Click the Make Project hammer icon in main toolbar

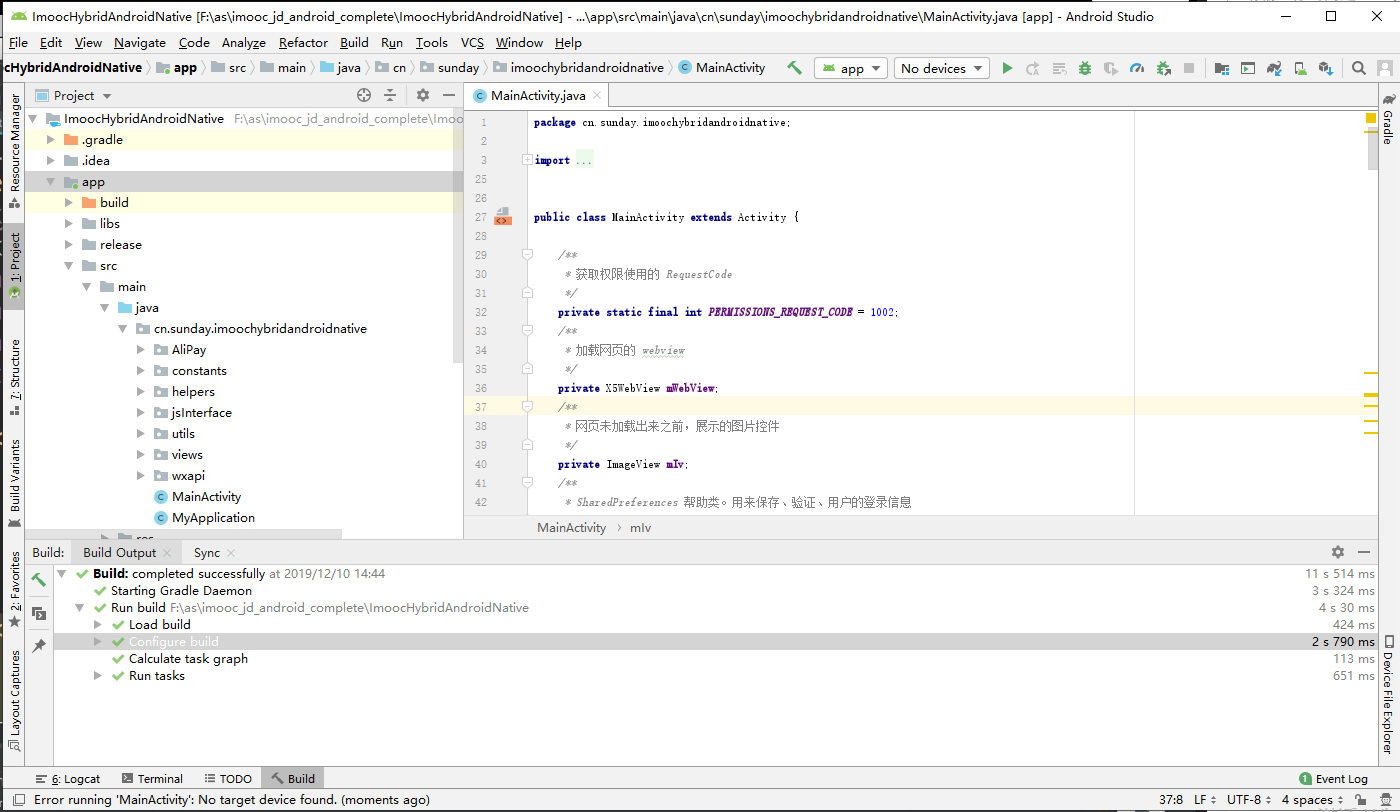click(795, 68)
